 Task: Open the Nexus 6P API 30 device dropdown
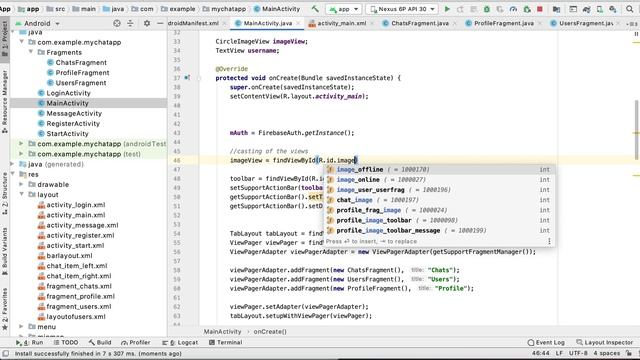(402, 9)
